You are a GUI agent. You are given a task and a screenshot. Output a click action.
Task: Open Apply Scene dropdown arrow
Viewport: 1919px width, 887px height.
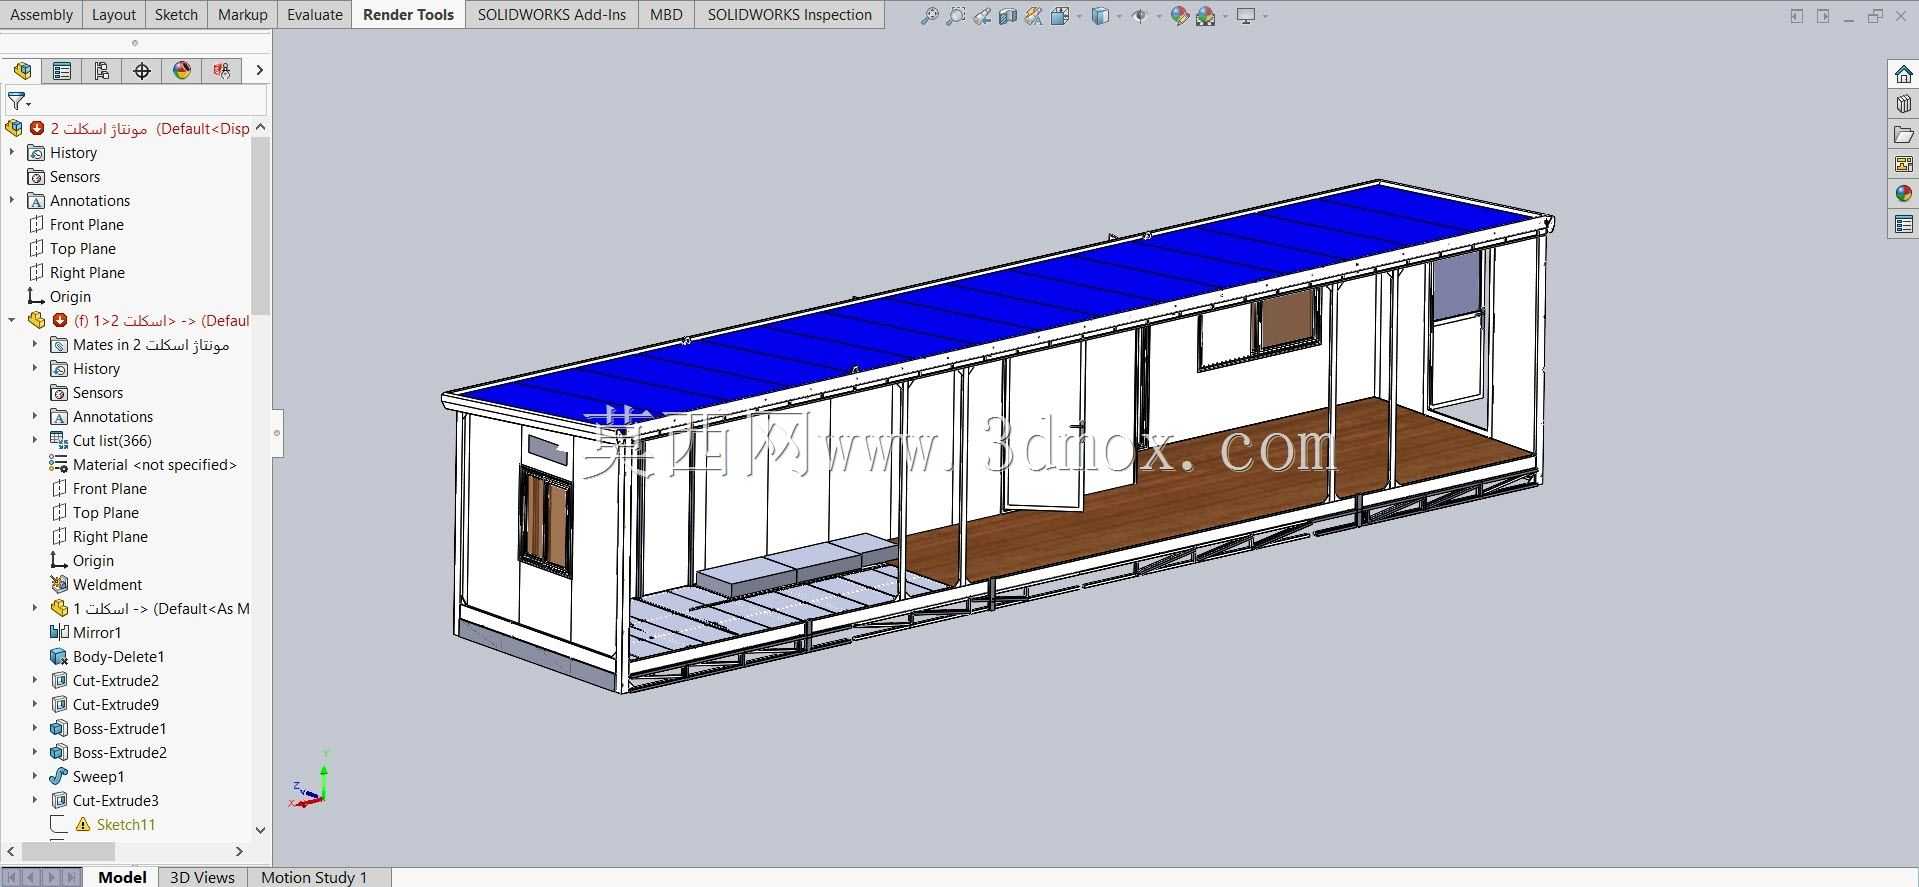coord(1224,16)
